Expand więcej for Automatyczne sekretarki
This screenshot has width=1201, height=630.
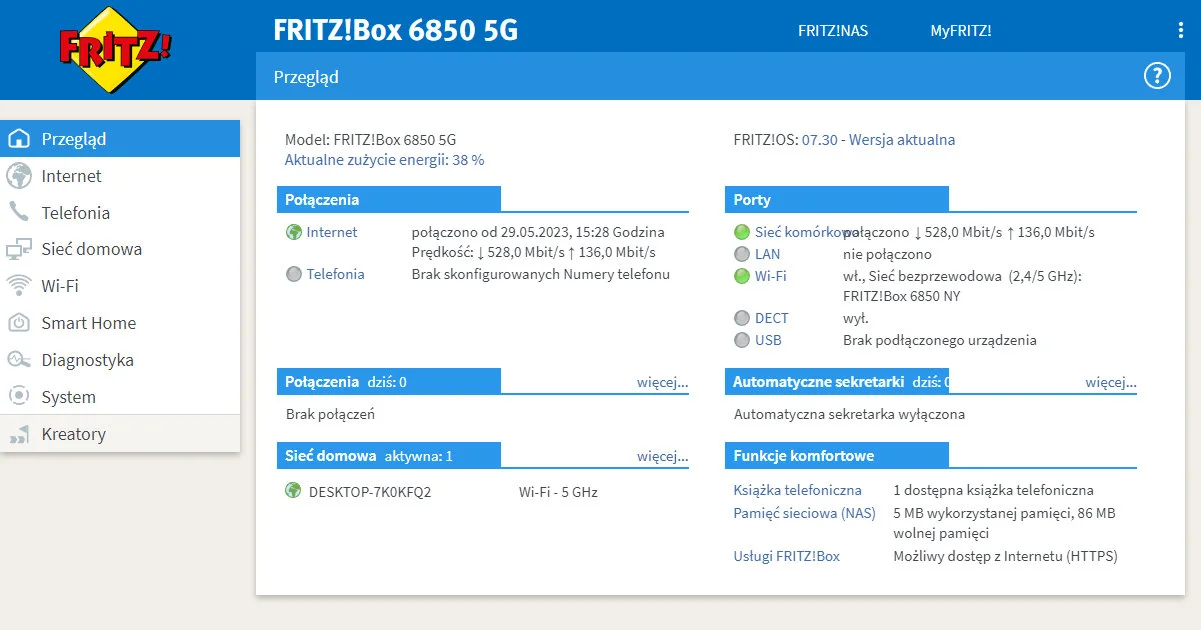[x=1112, y=381]
